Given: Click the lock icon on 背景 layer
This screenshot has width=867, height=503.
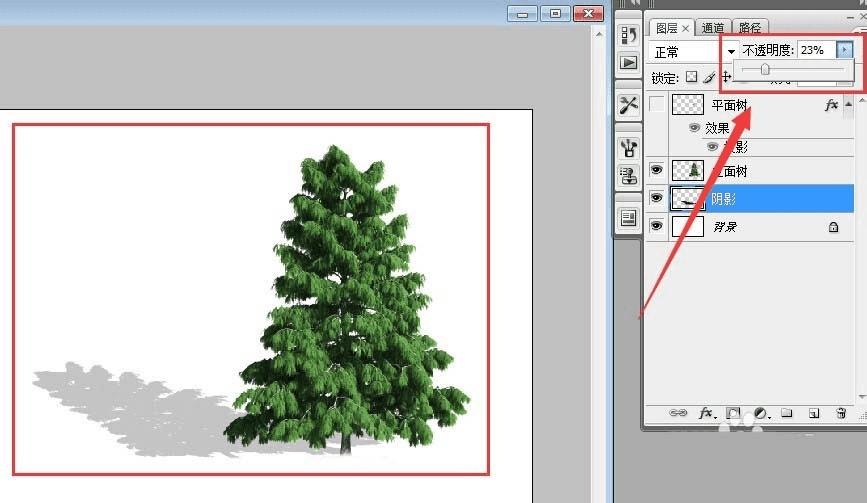Looking at the screenshot, I should (833, 227).
